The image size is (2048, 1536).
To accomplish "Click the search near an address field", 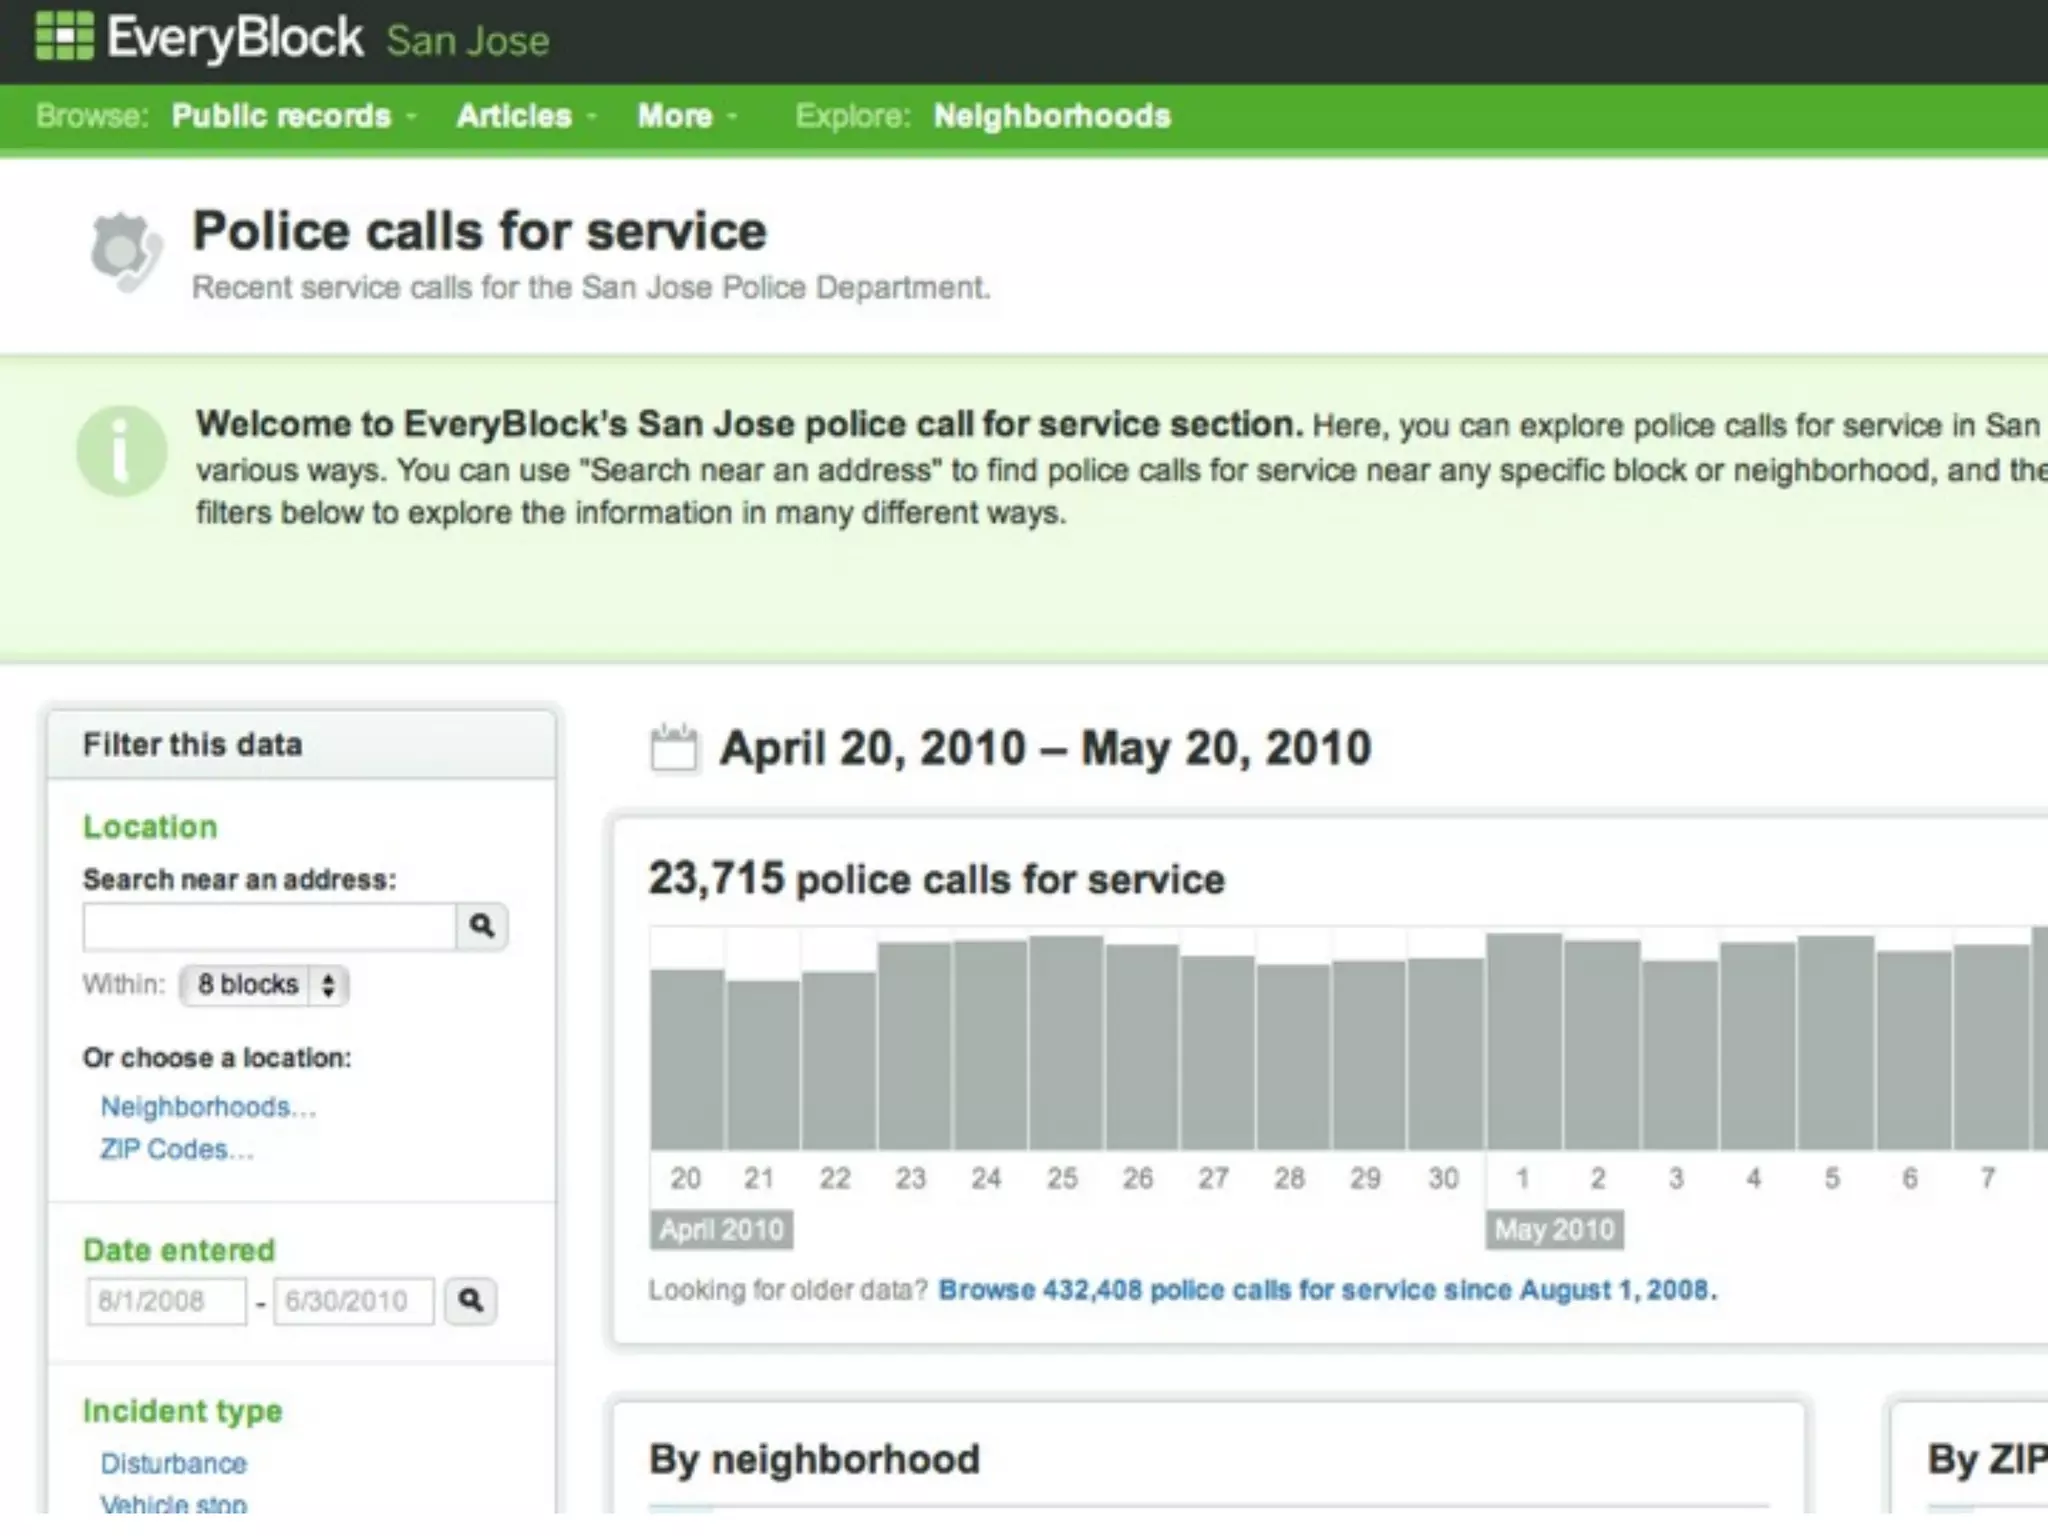I will pyautogui.click(x=269, y=926).
